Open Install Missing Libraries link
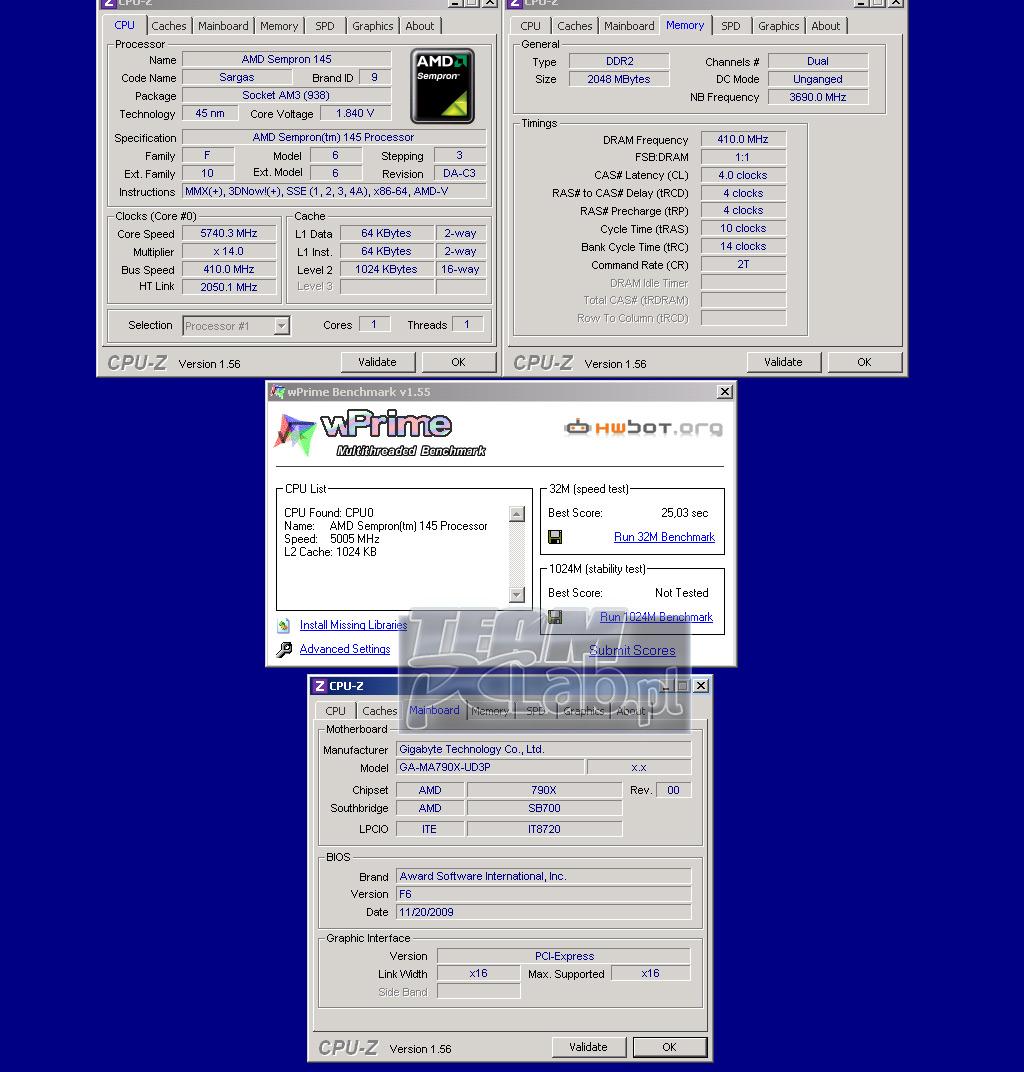The width and height of the screenshot is (1024, 1072). [x=353, y=625]
